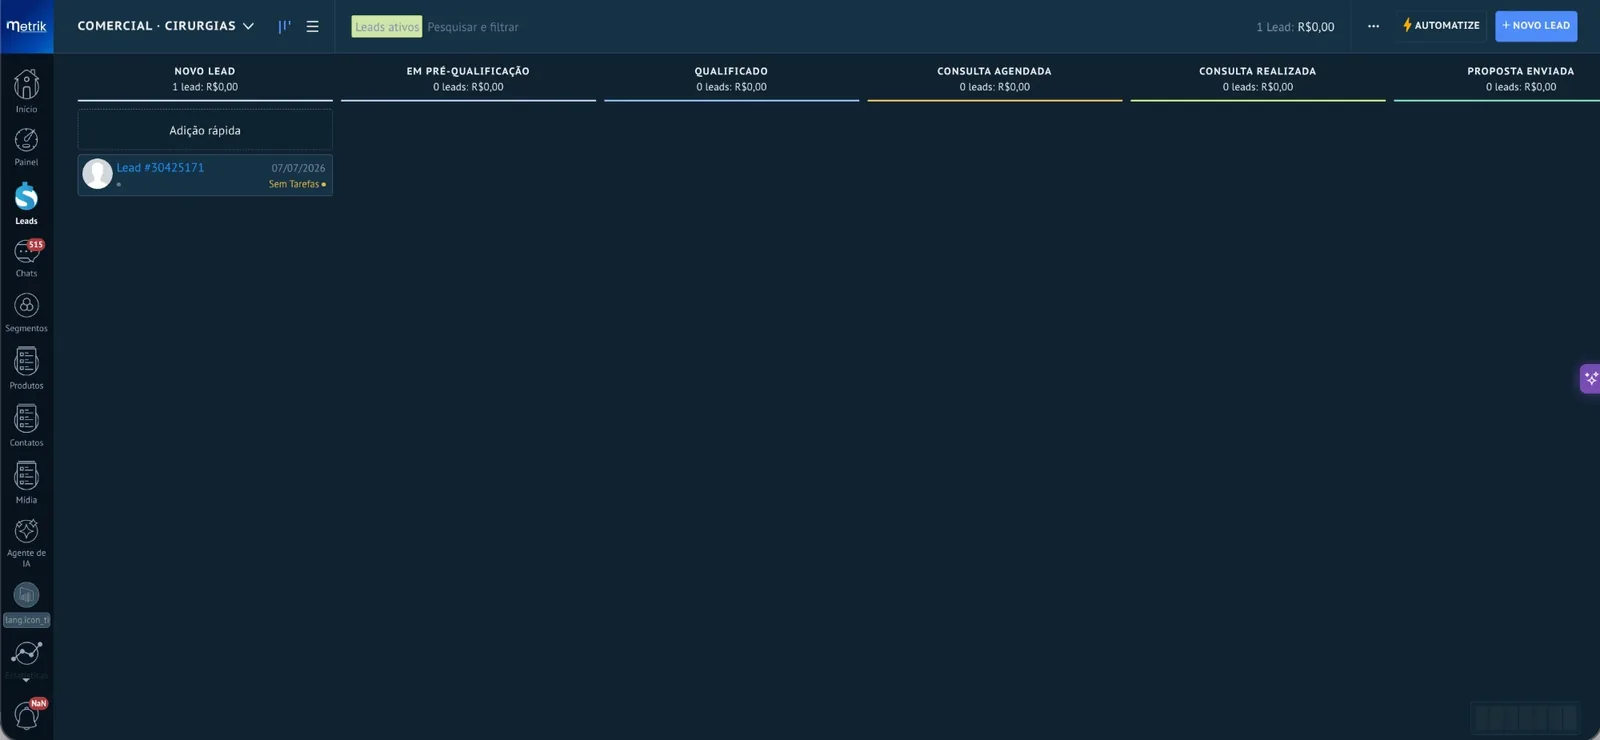
Task: Open the Painel dashboard icon
Action: (26, 147)
